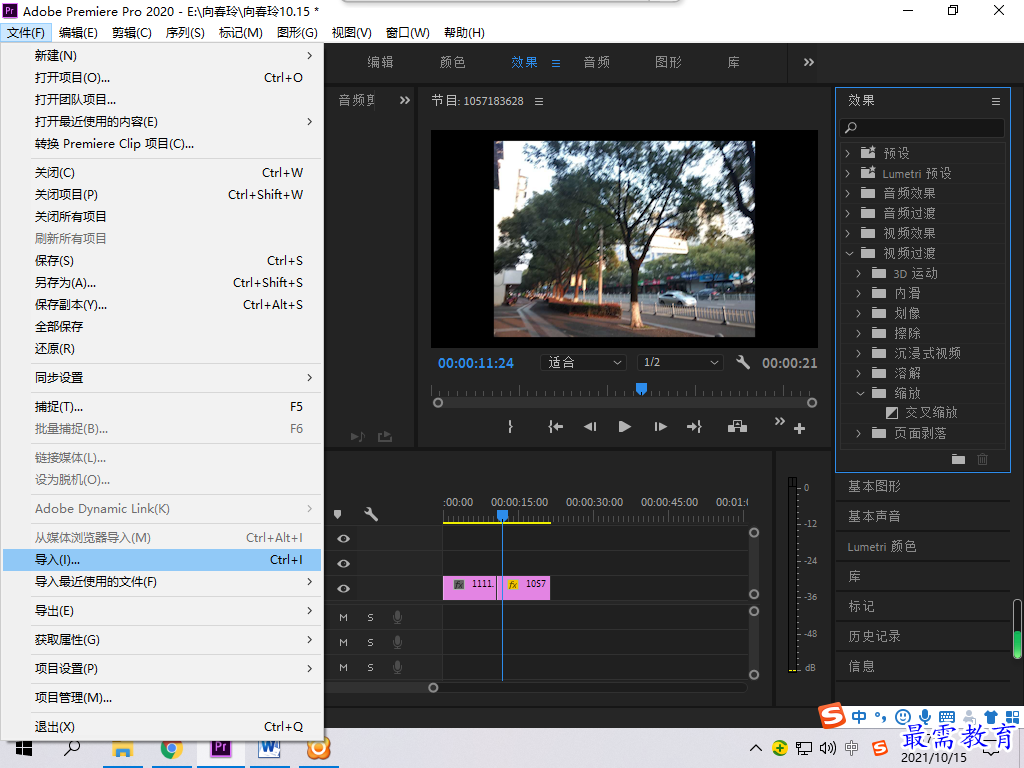Open program monitor settings wrench
The image size is (1024, 768).
[743, 362]
